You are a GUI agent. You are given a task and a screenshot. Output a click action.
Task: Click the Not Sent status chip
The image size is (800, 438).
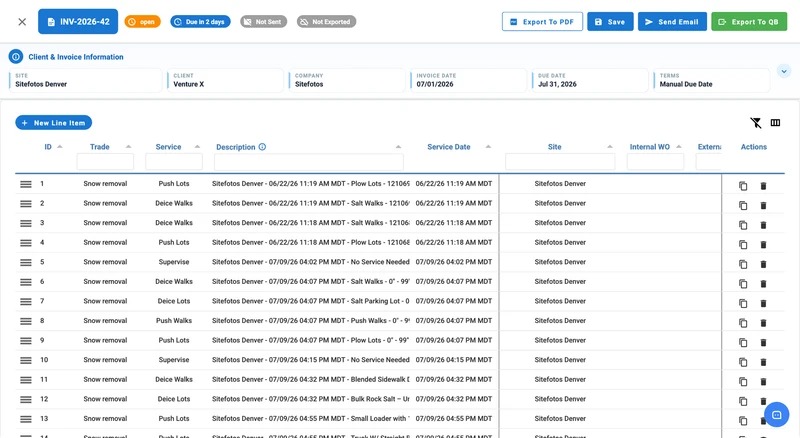click(x=263, y=21)
